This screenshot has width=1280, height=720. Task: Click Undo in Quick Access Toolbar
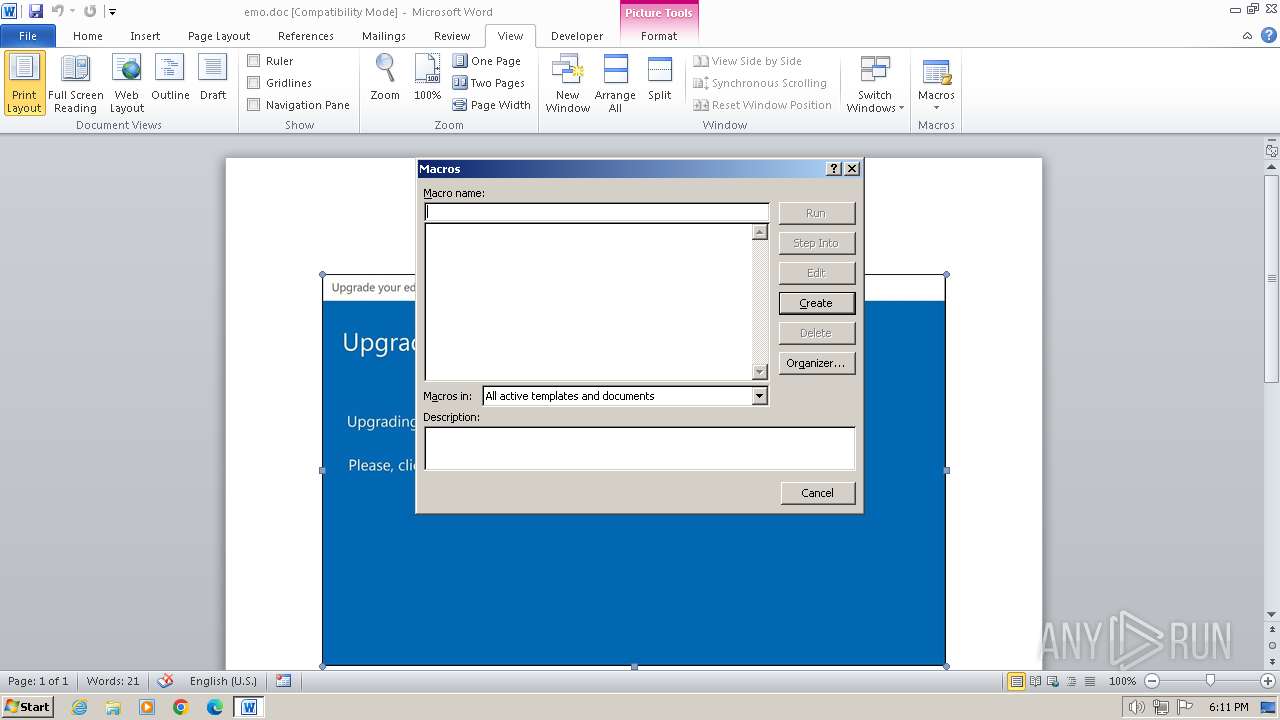(57, 11)
